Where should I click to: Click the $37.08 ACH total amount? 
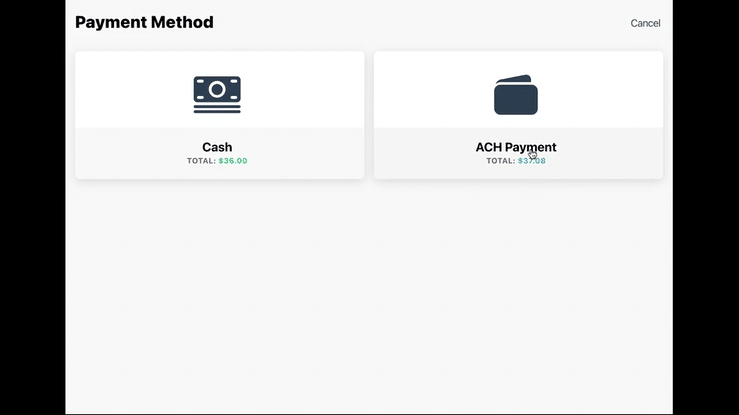[x=532, y=161]
